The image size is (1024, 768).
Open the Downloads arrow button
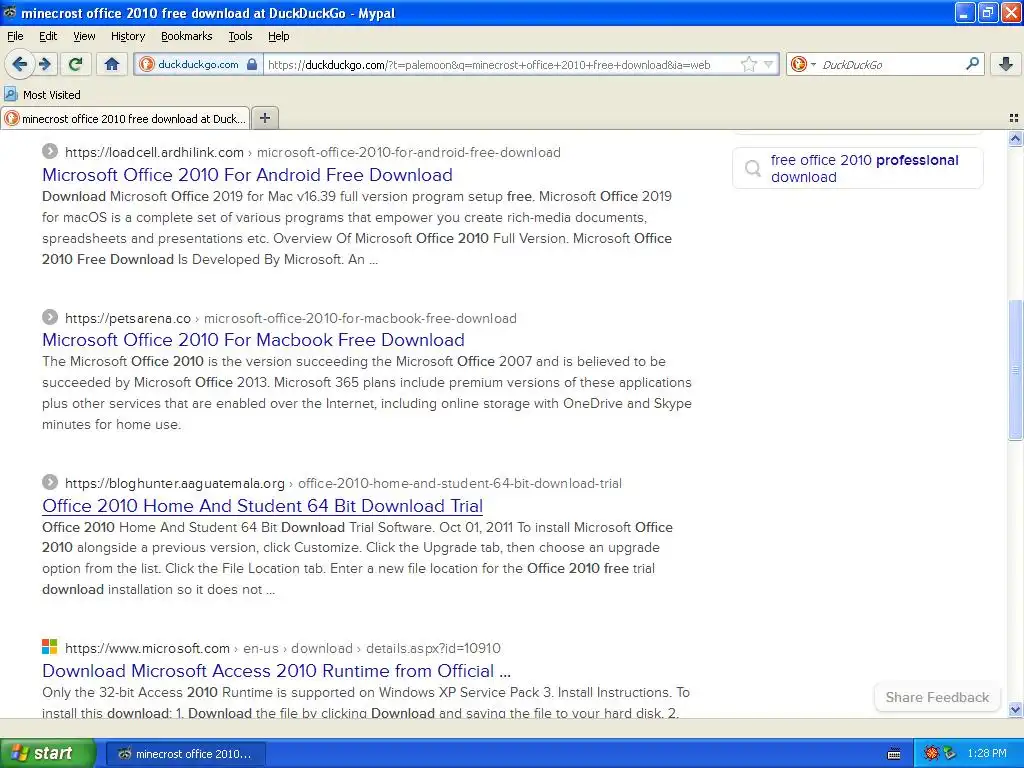[x=1006, y=64]
